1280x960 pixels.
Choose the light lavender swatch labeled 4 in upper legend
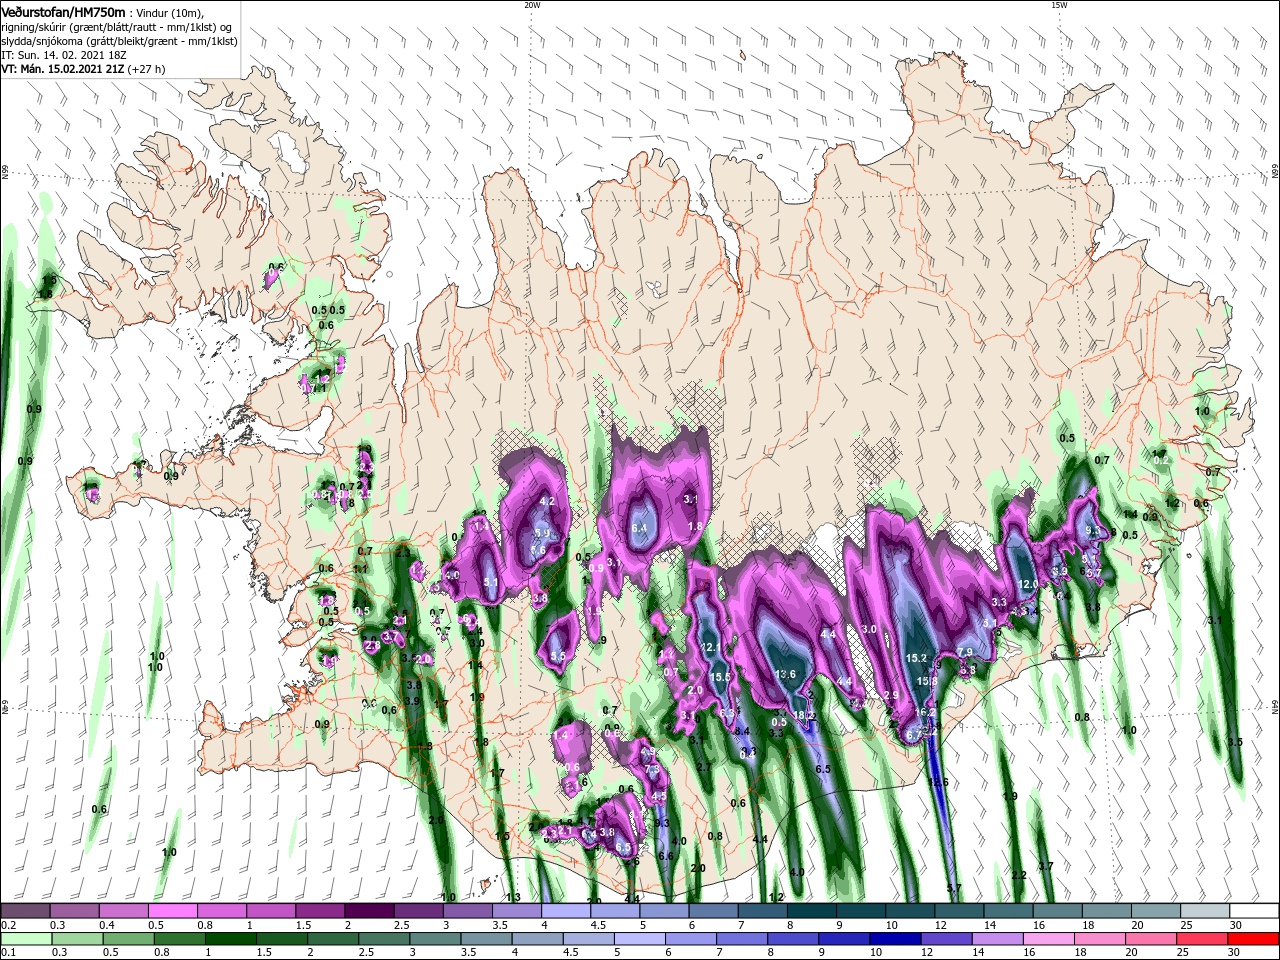click(x=566, y=911)
